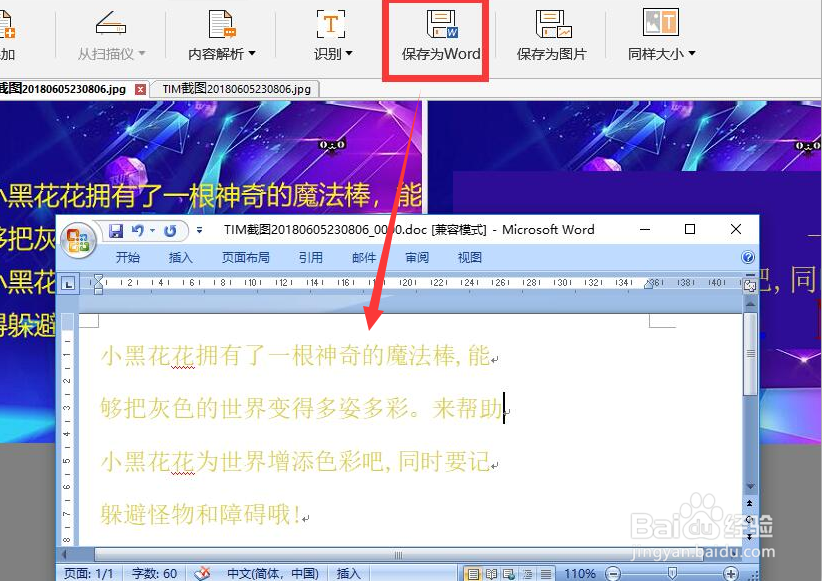Viewport: 822px width, 581px height.
Task: Switch to the 插入 ribbon tab
Action: tap(181, 257)
